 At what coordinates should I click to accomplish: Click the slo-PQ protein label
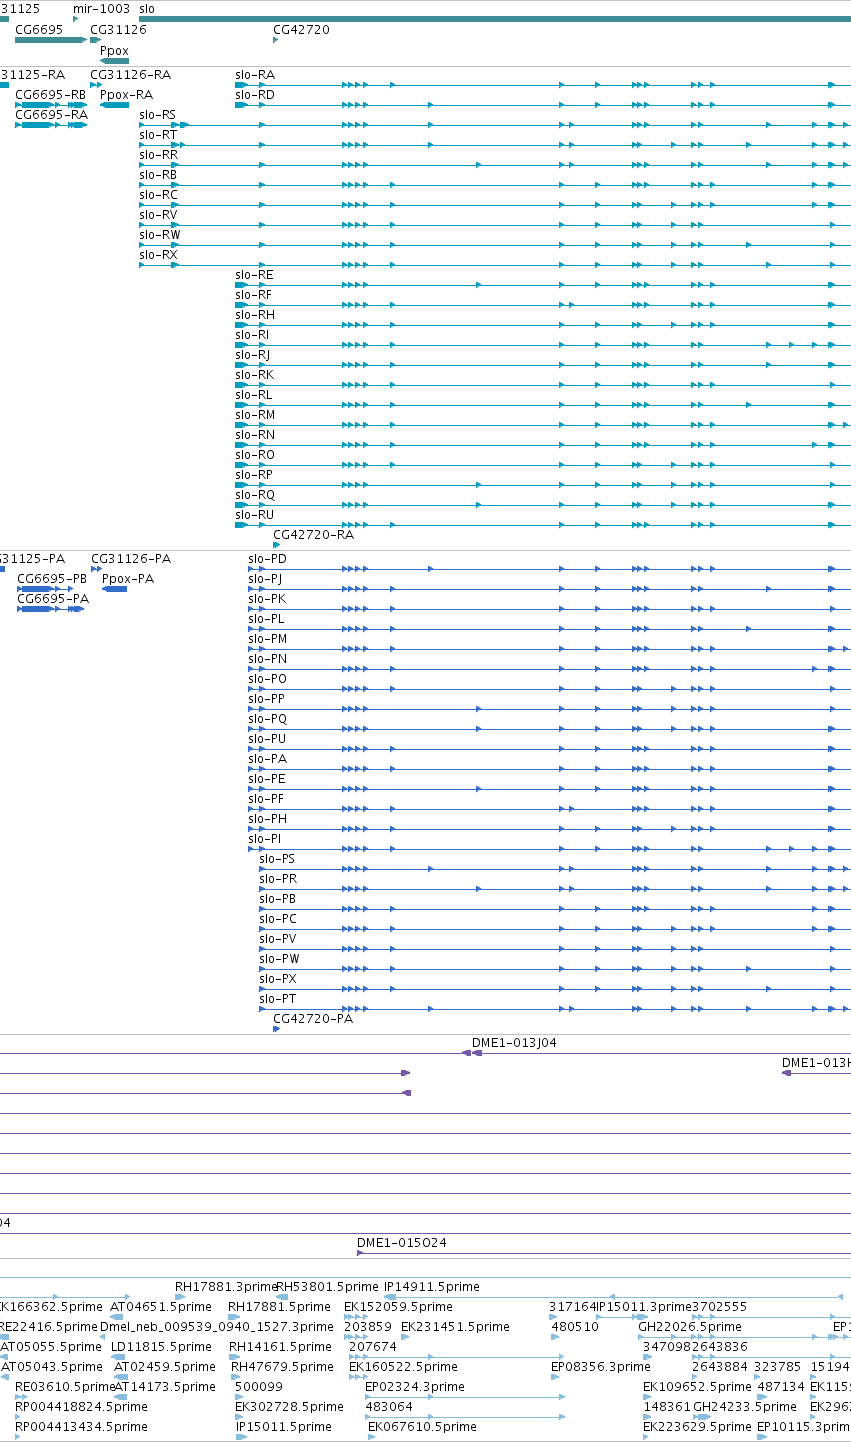pos(267,719)
